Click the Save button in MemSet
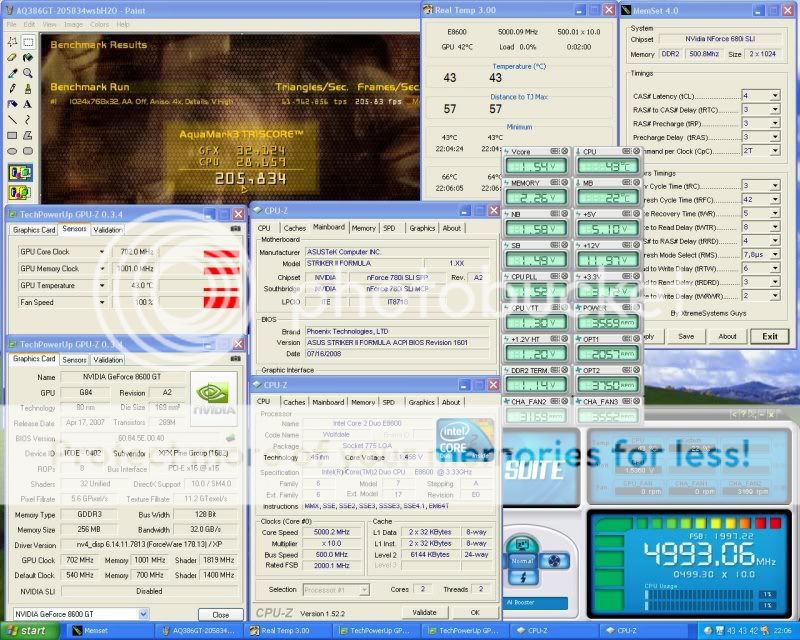 686,336
